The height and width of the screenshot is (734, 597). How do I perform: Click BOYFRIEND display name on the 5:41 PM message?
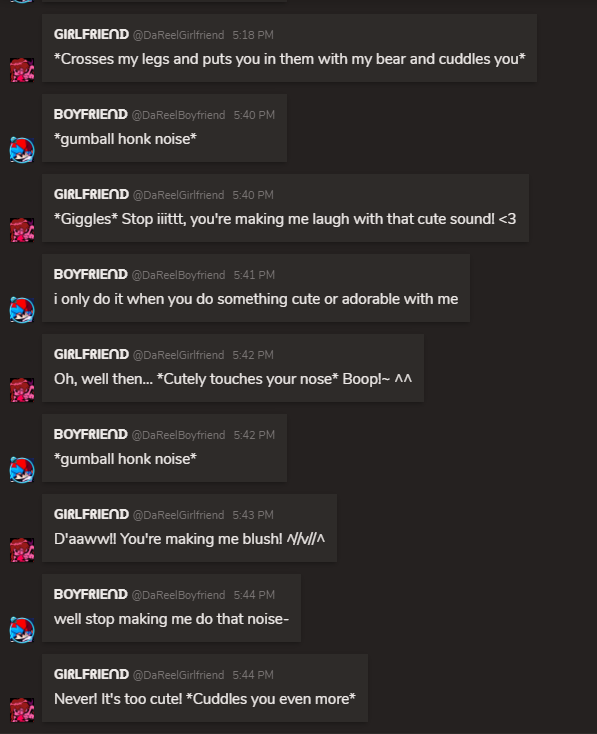click(91, 274)
